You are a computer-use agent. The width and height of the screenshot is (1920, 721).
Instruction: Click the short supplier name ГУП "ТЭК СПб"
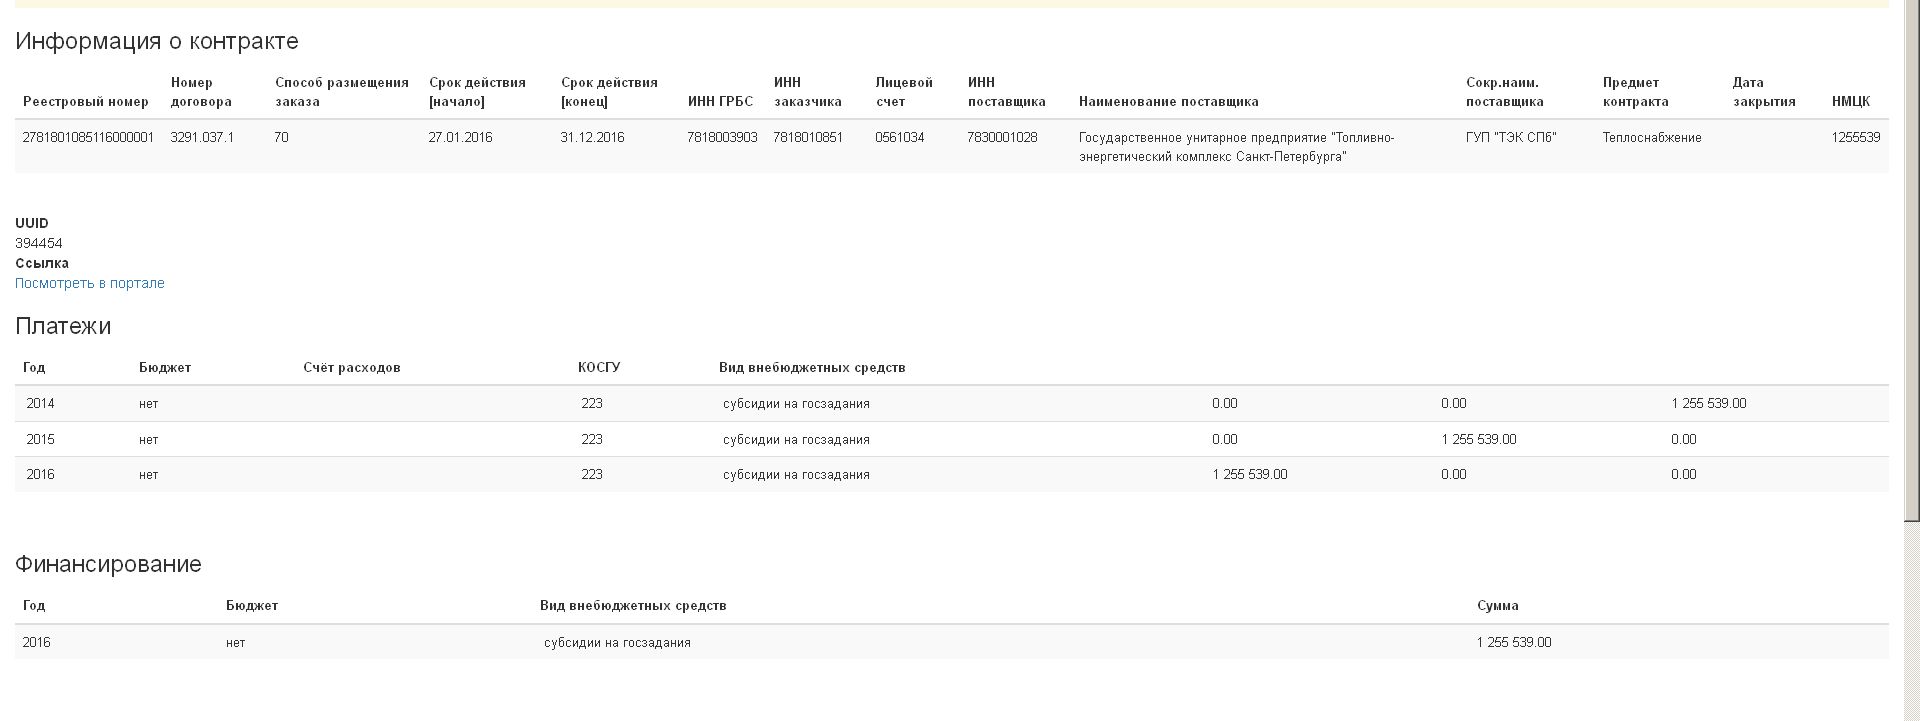(1511, 138)
